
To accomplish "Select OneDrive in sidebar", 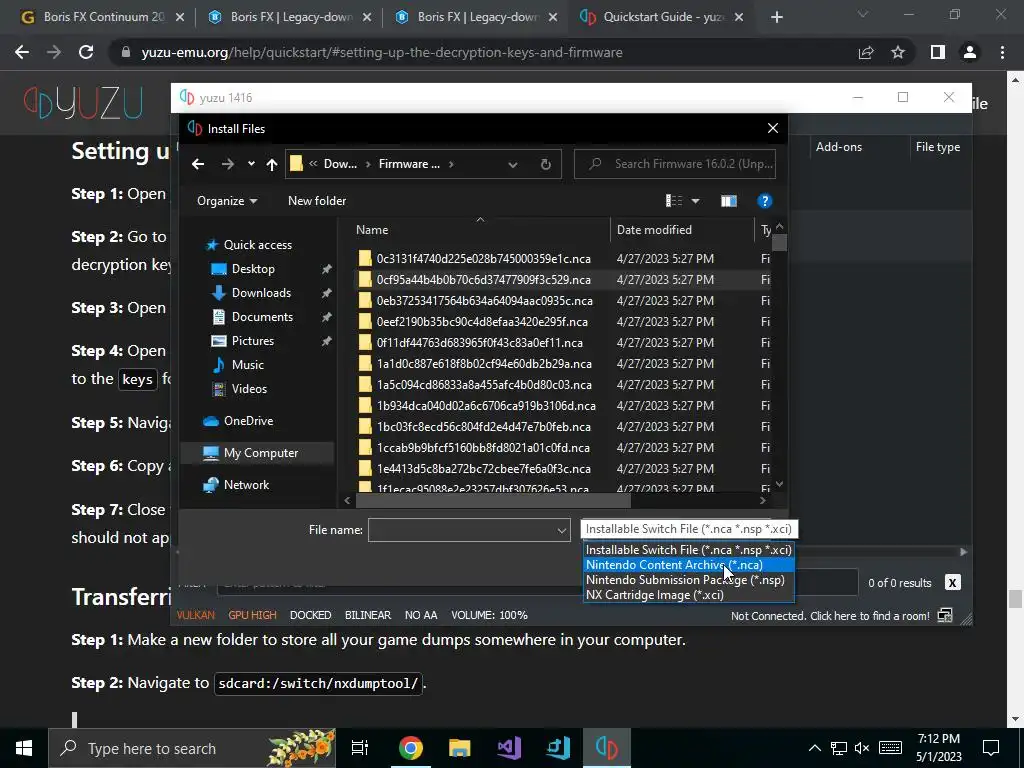I will coord(248,421).
